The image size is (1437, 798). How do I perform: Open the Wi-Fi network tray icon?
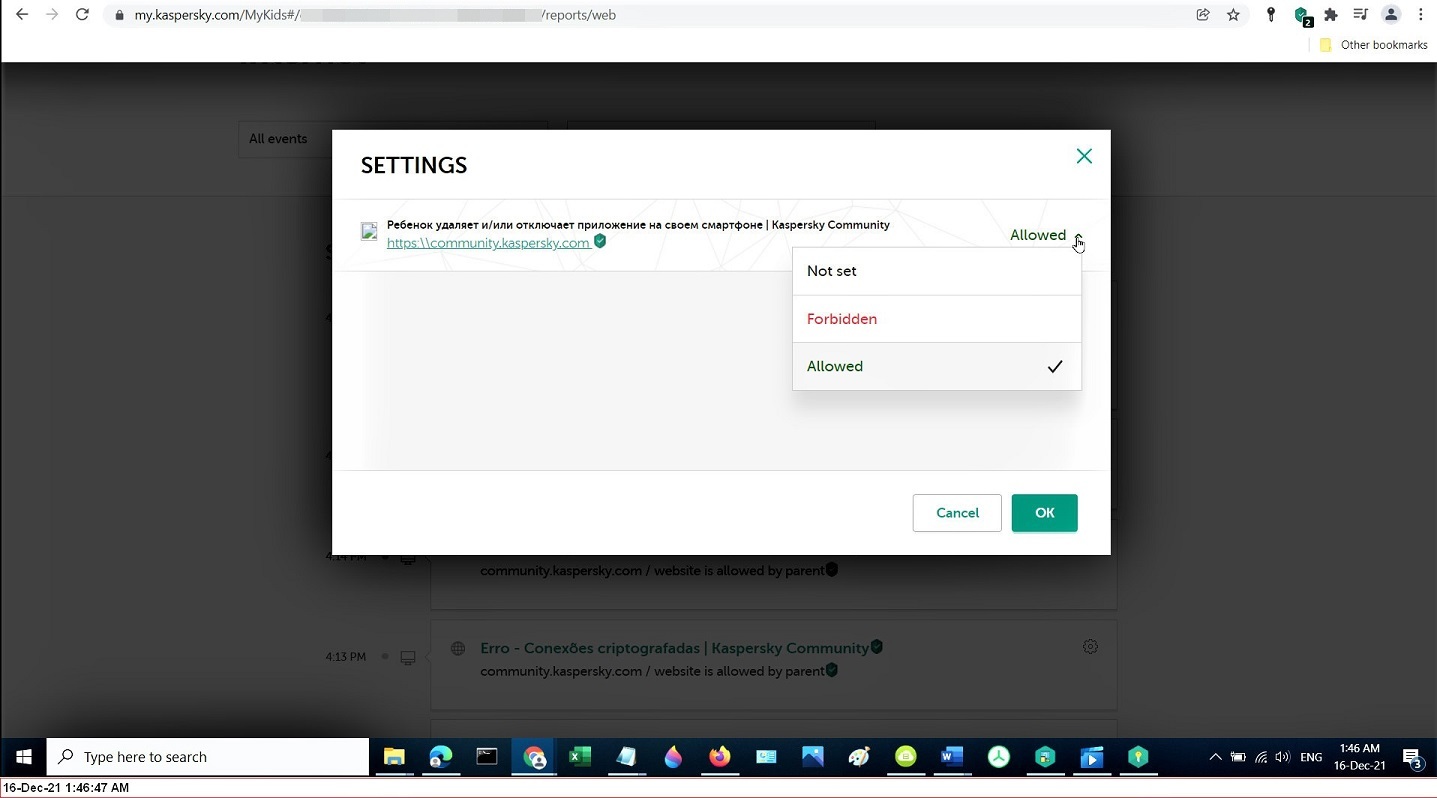(x=1261, y=757)
